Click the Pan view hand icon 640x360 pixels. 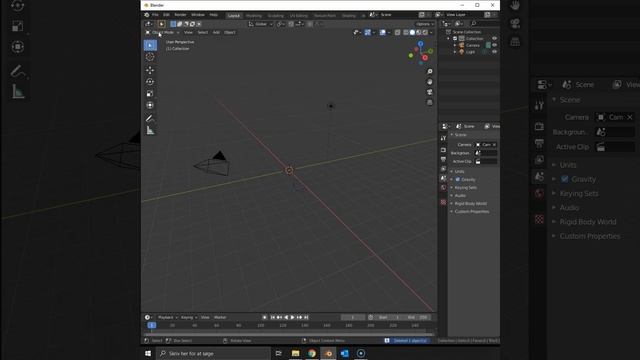429,82
